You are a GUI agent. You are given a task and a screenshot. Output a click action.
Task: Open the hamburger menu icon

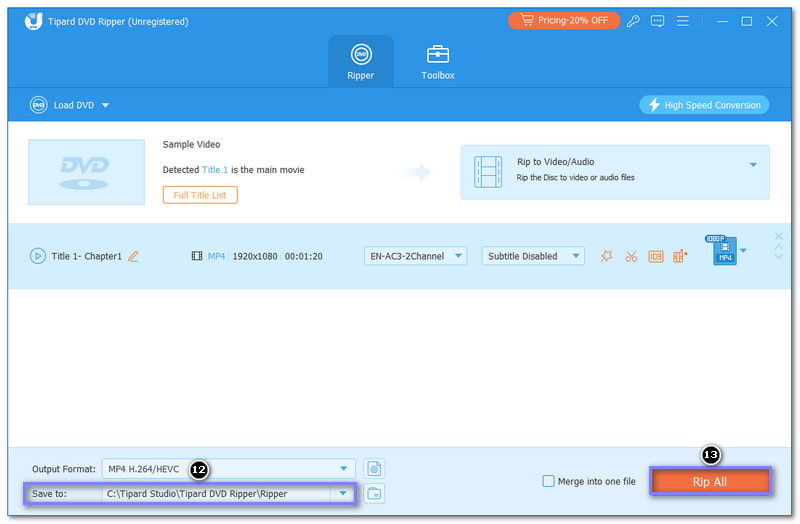pyautogui.click(x=683, y=21)
